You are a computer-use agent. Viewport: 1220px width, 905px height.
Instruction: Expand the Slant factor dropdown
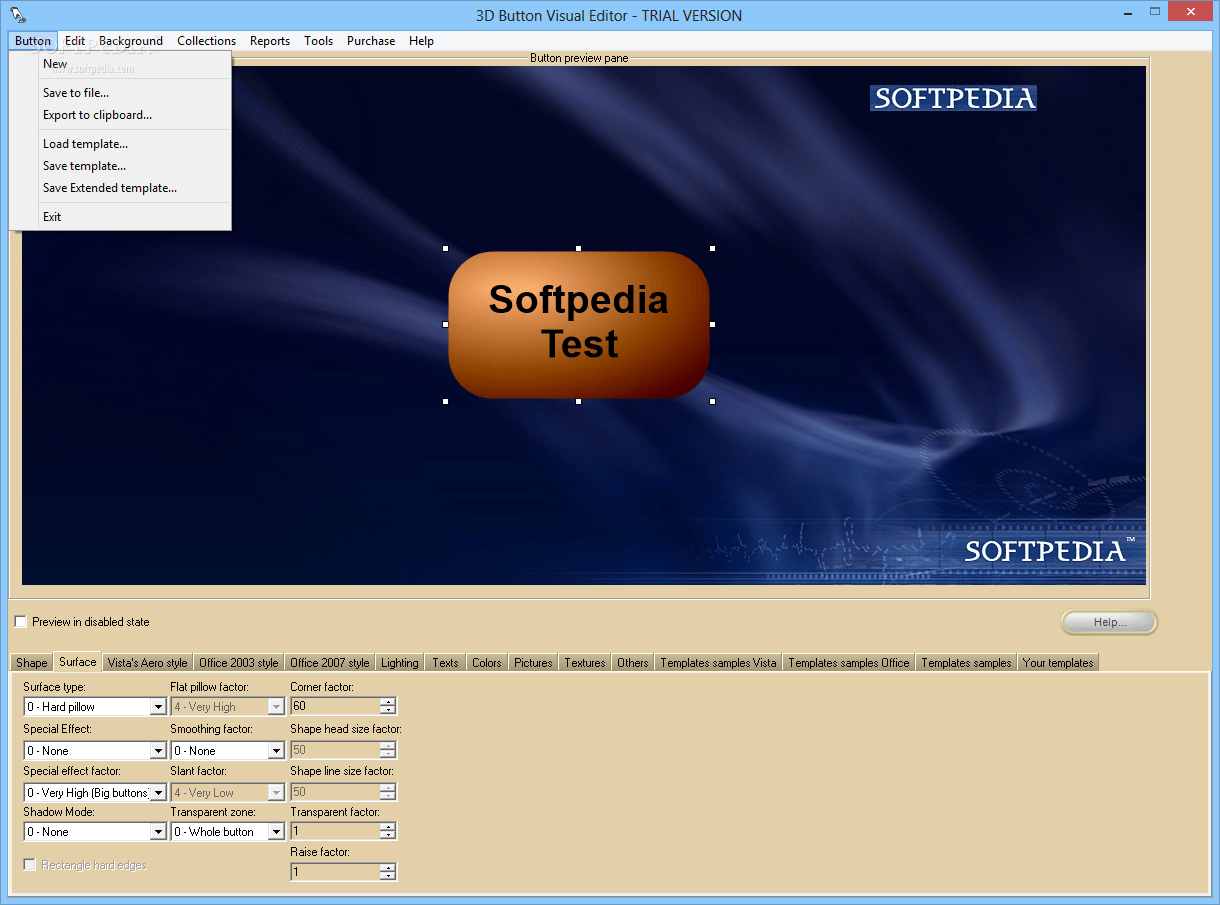276,793
